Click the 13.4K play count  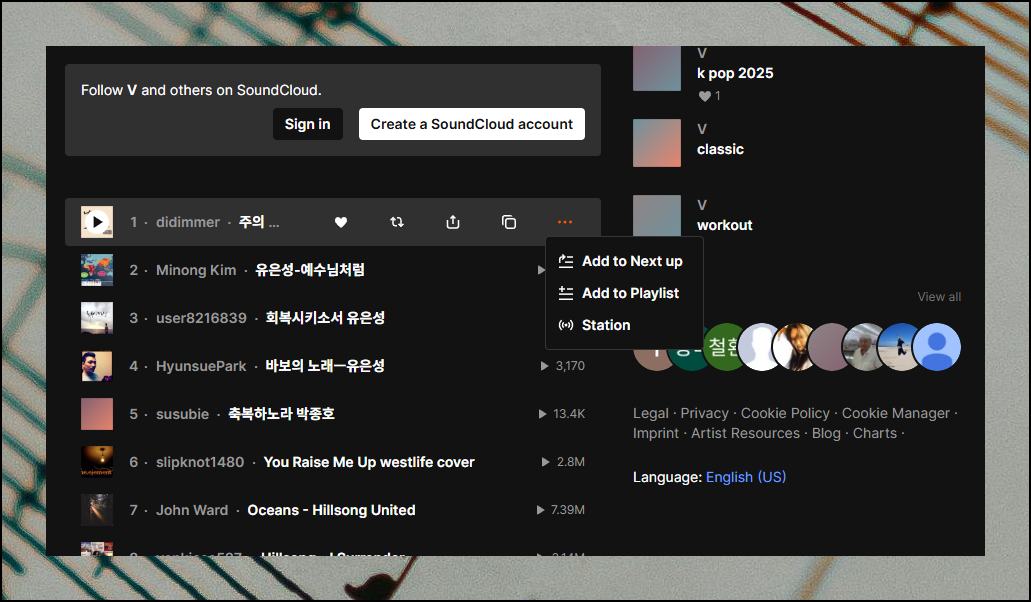coord(562,414)
